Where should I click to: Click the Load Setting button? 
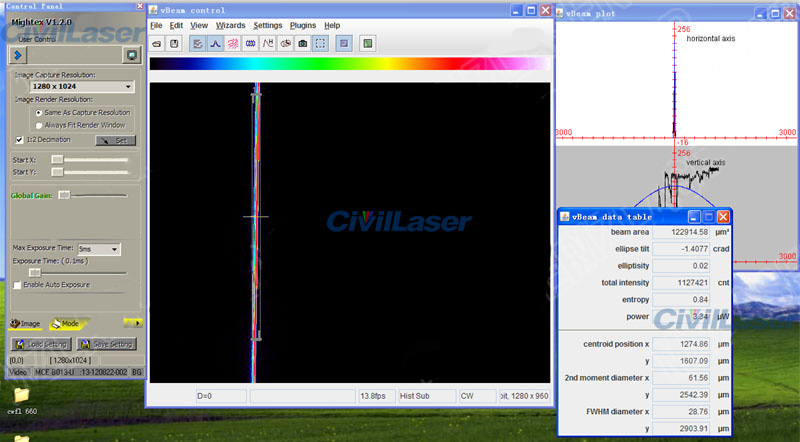[39, 345]
